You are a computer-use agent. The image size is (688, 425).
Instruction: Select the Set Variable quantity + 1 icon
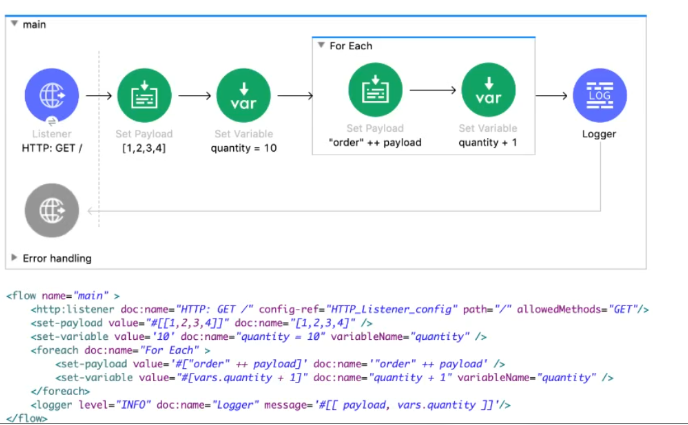(x=489, y=90)
